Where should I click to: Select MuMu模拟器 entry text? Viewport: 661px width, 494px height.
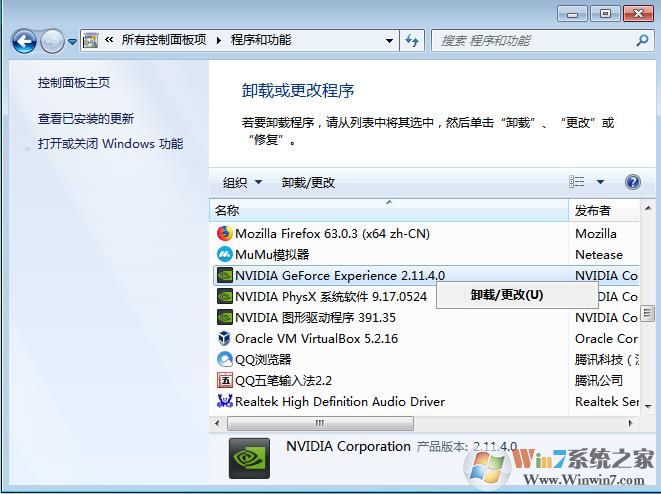(272, 255)
